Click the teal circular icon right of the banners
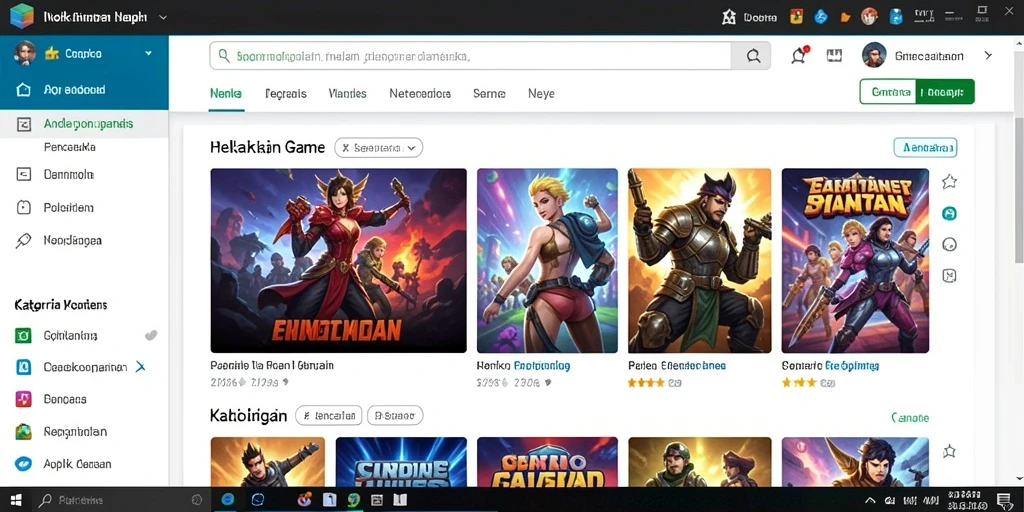Viewport: 1024px width, 512px height. tap(949, 213)
